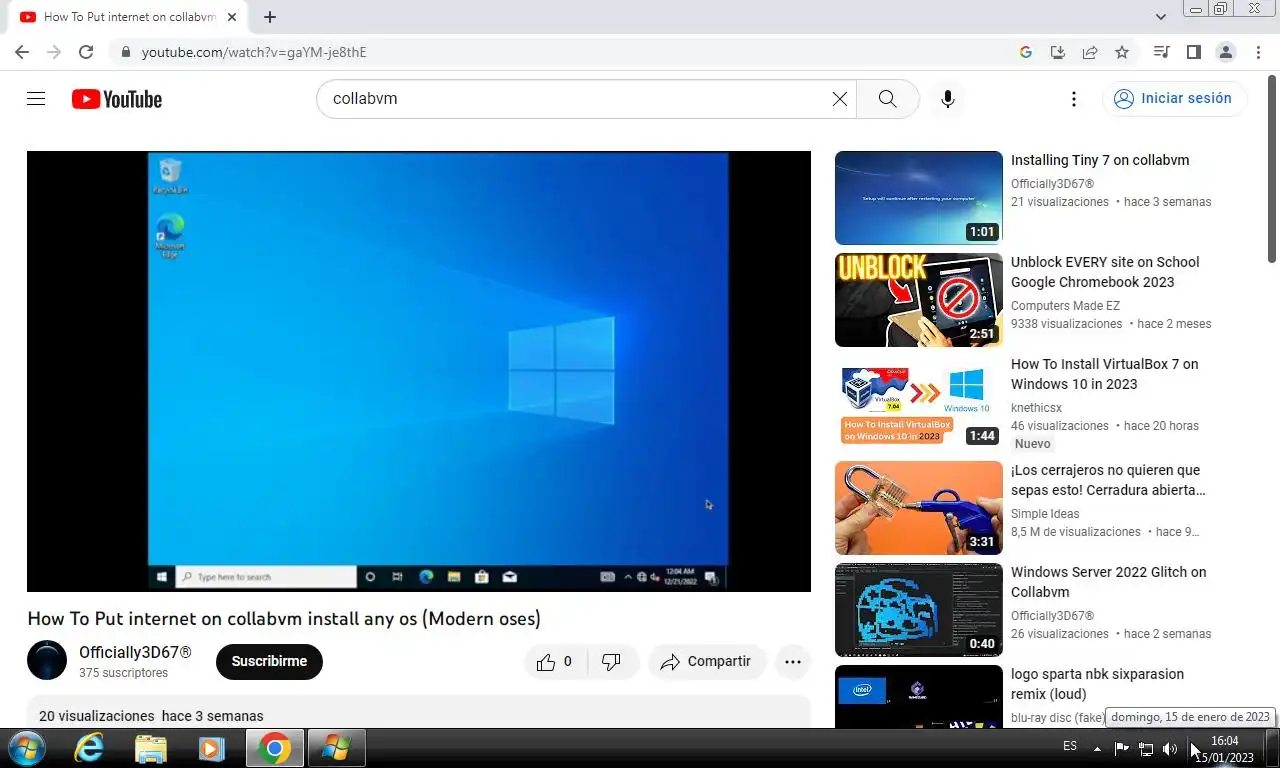The width and height of the screenshot is (1280, 768).
Task: Open Chrome profile avatar icon
Action: coord(1225,52)
